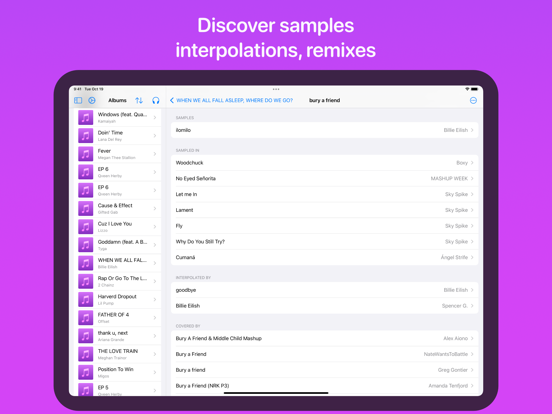Open the EP 5 album
Screen dimensions: 552x414
coord(118,389)
